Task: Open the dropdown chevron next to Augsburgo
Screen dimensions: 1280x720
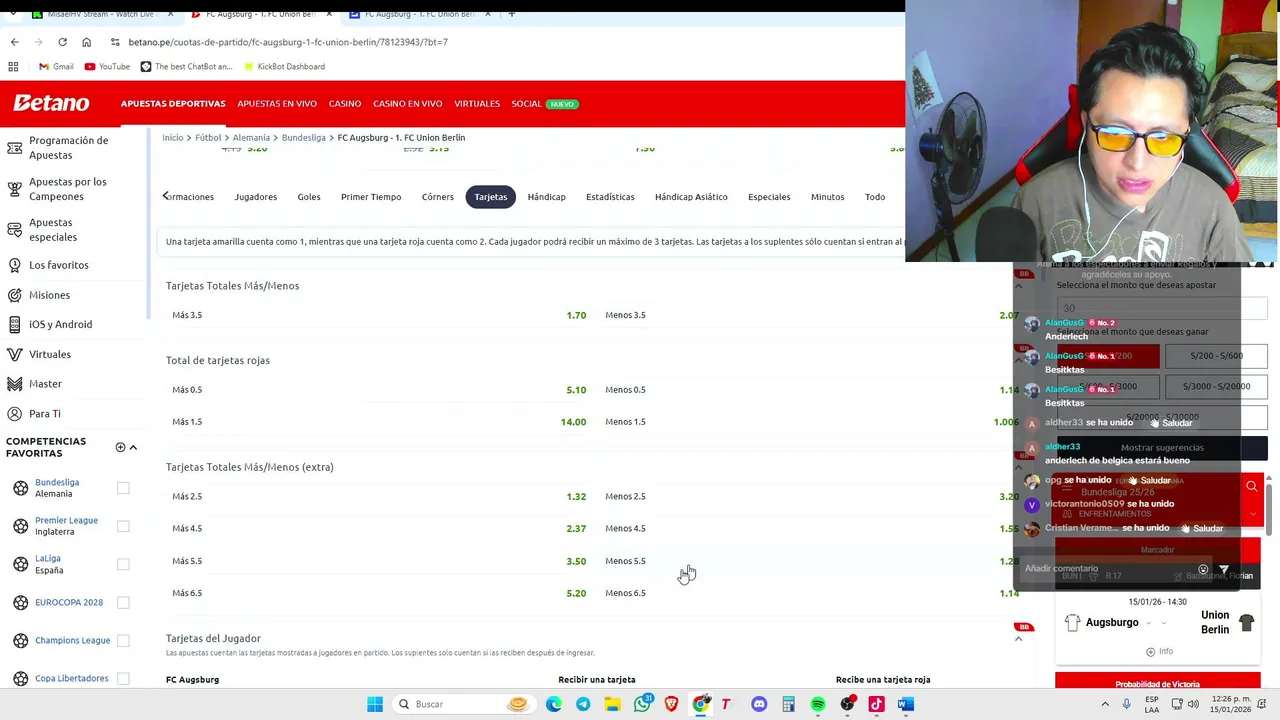Action: pos(1149,623)
